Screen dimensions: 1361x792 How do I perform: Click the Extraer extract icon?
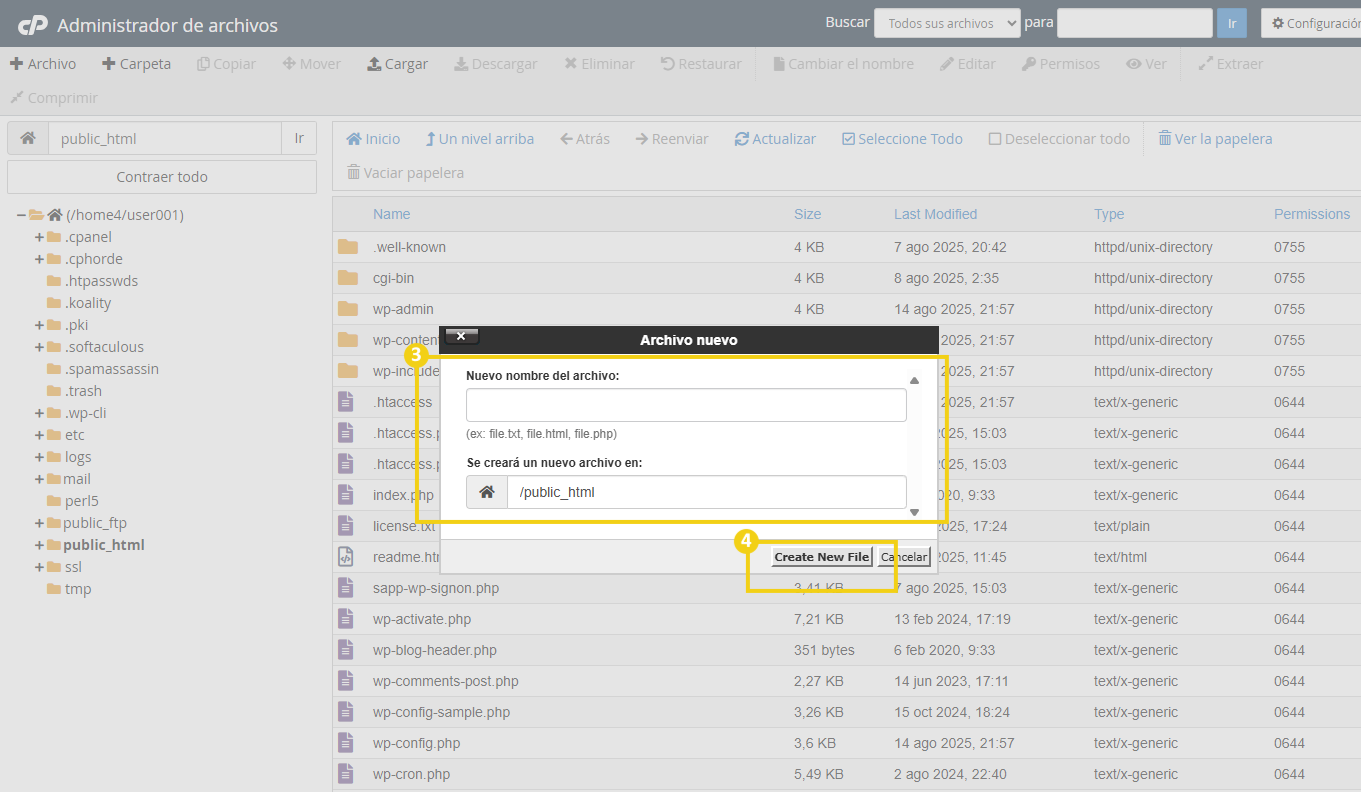[1231, 63]
